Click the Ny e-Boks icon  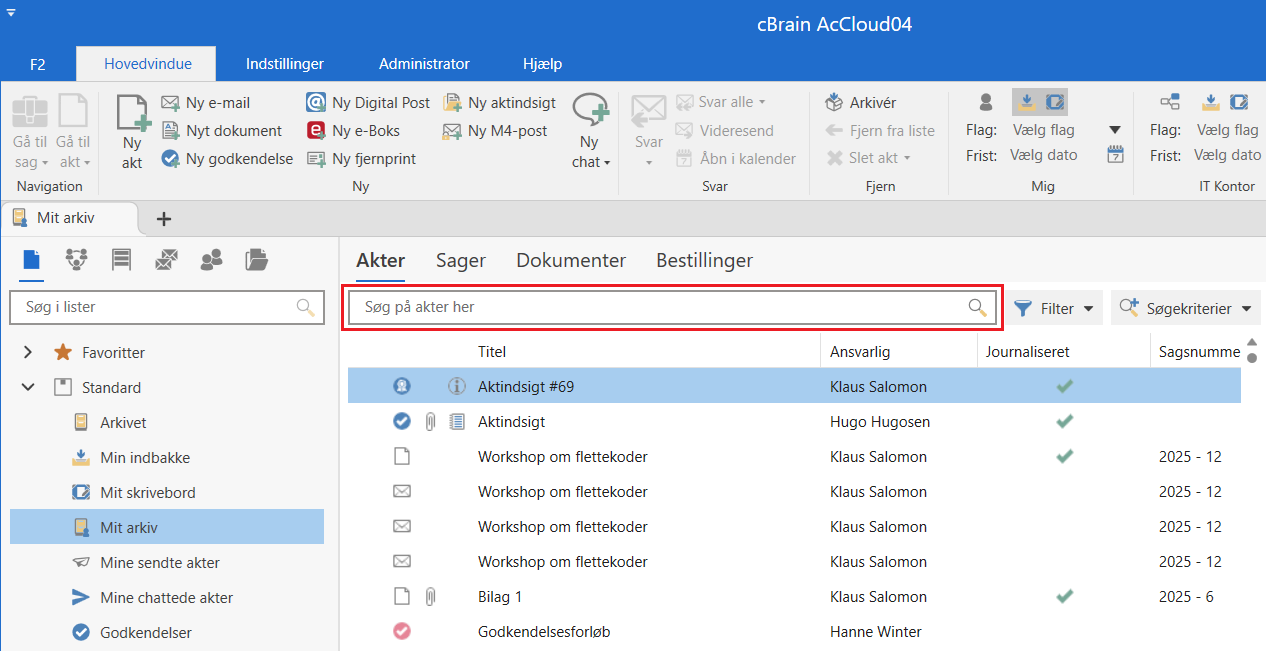(x=316, y=130)
